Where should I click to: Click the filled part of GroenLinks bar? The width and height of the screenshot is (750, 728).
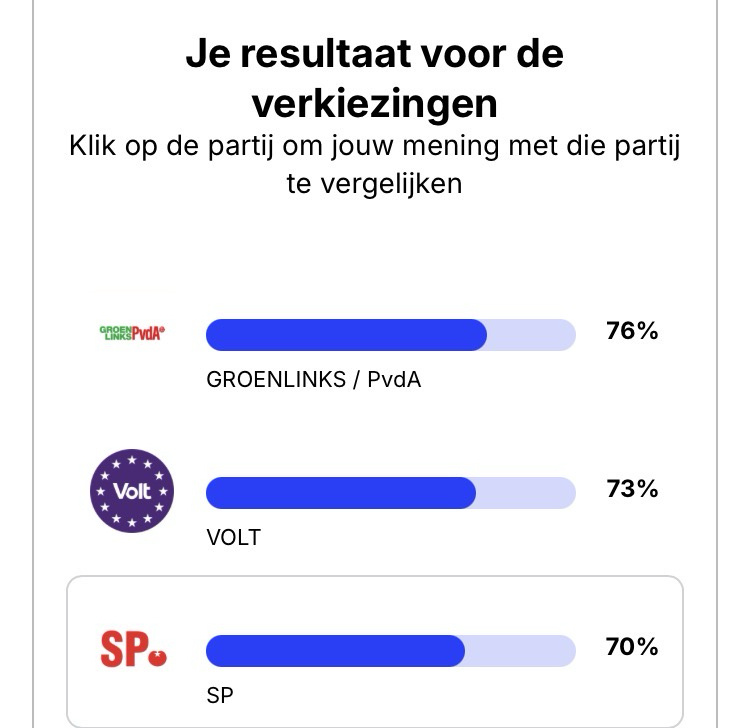(x=345, y=335)
